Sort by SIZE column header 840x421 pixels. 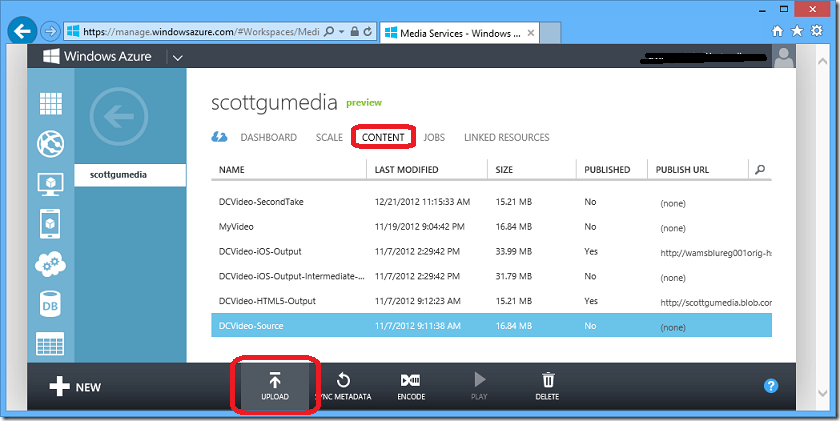point(504,170)
